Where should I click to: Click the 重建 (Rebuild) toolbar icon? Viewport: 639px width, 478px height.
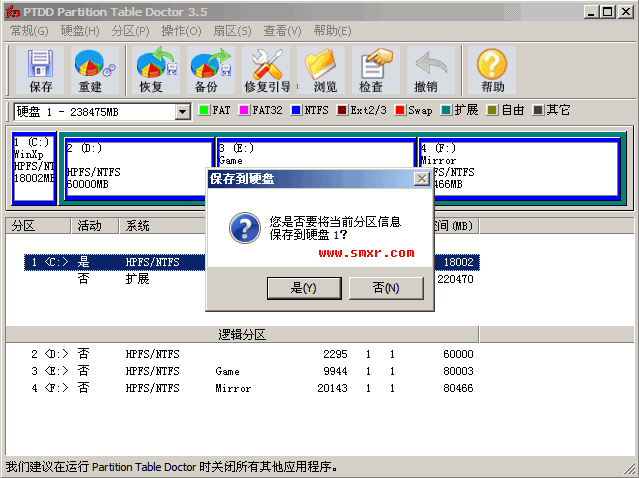91,70
